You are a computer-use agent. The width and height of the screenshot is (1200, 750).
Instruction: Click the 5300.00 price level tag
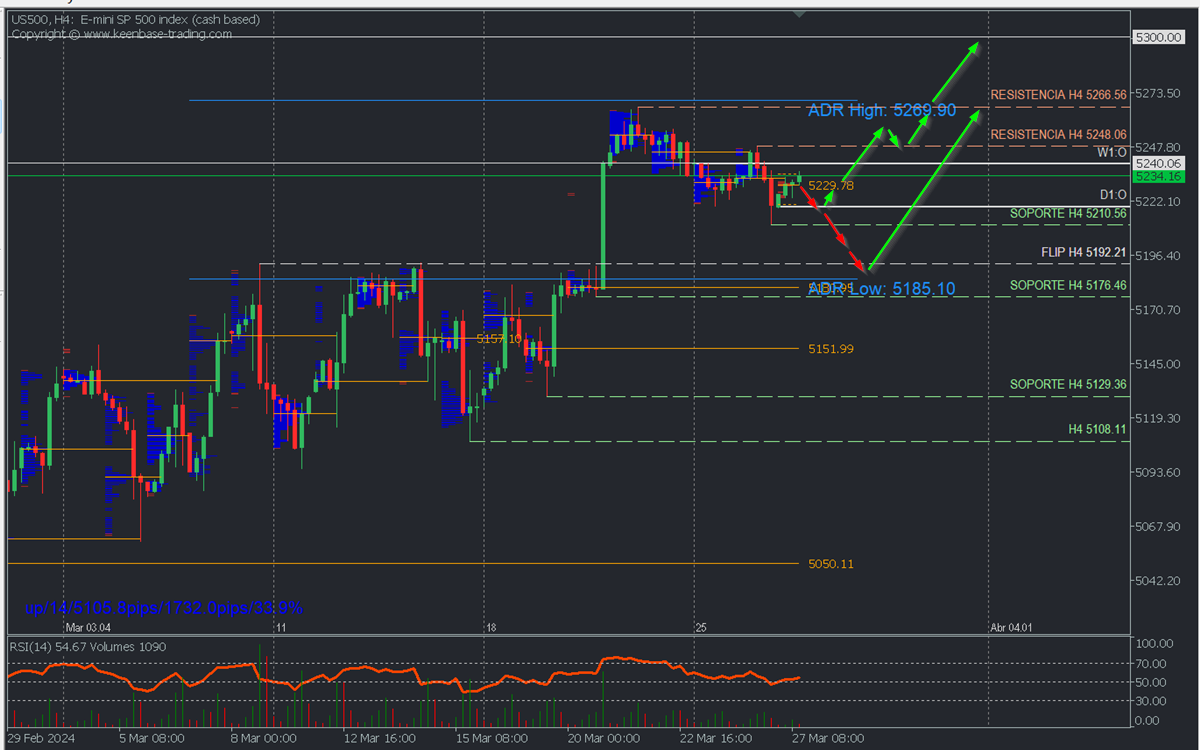click(x=1157, y=37)
